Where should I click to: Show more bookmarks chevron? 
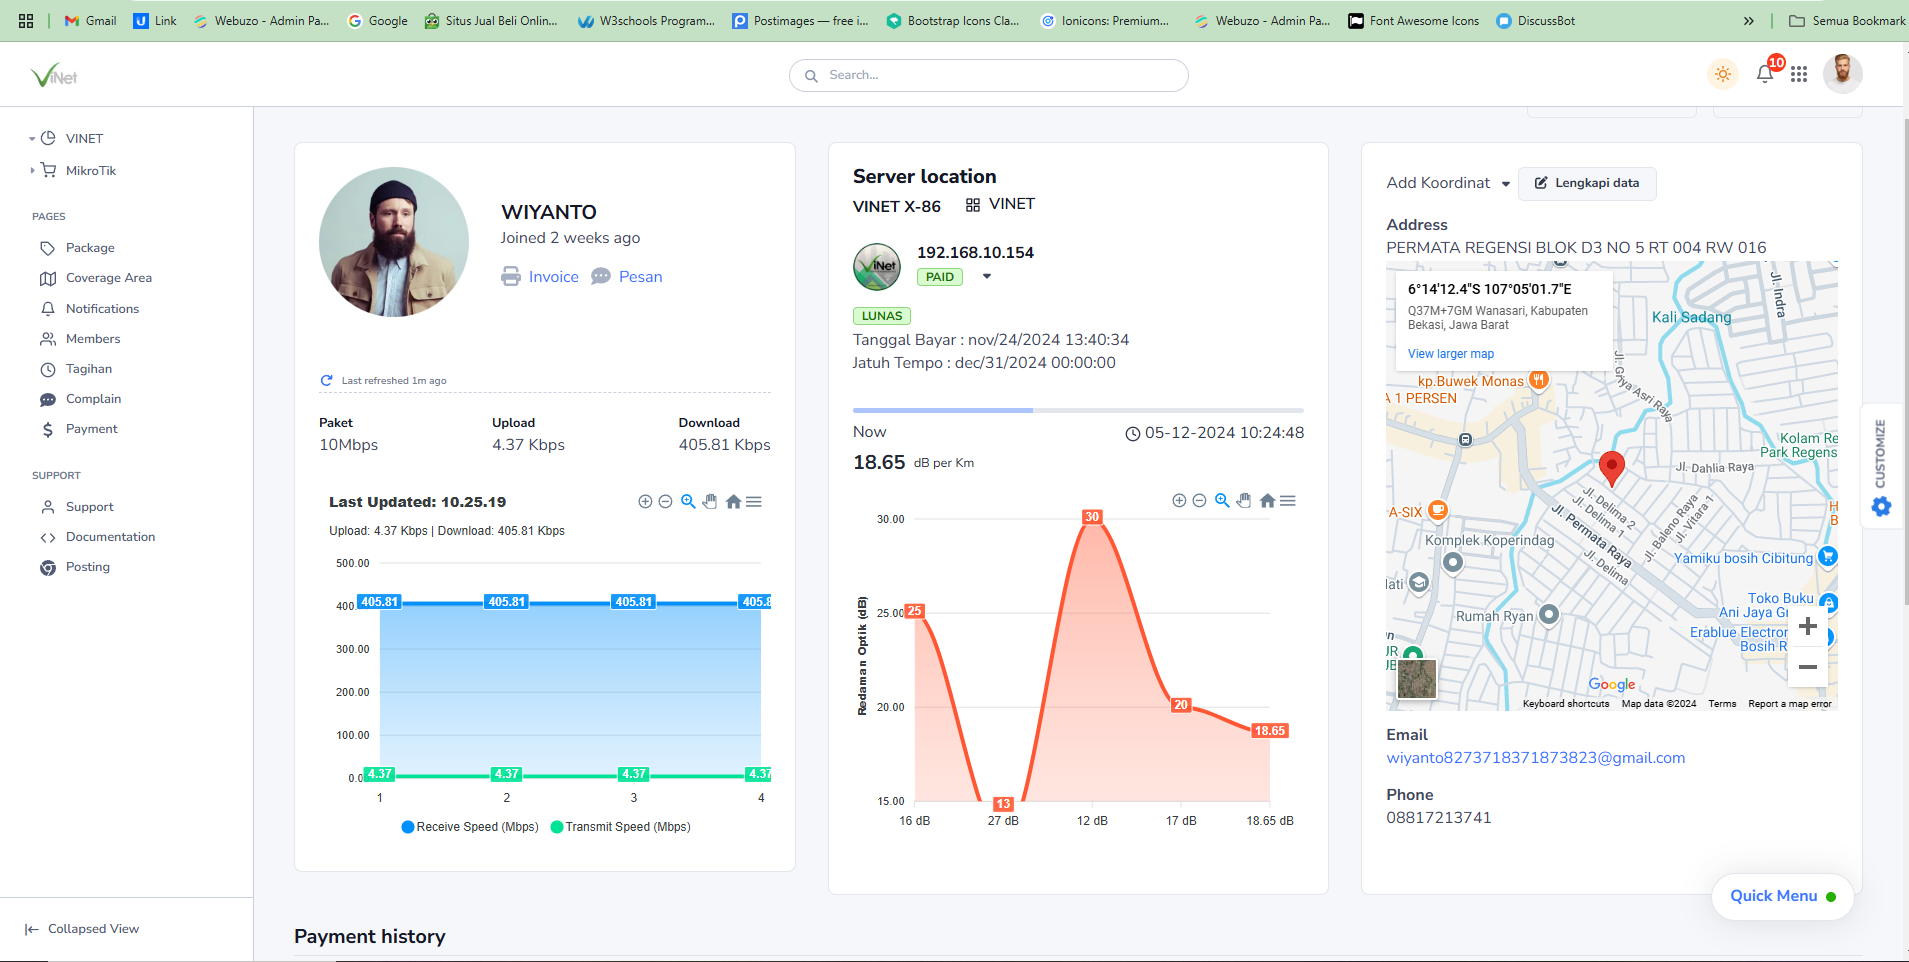[x=1748, y=20]
